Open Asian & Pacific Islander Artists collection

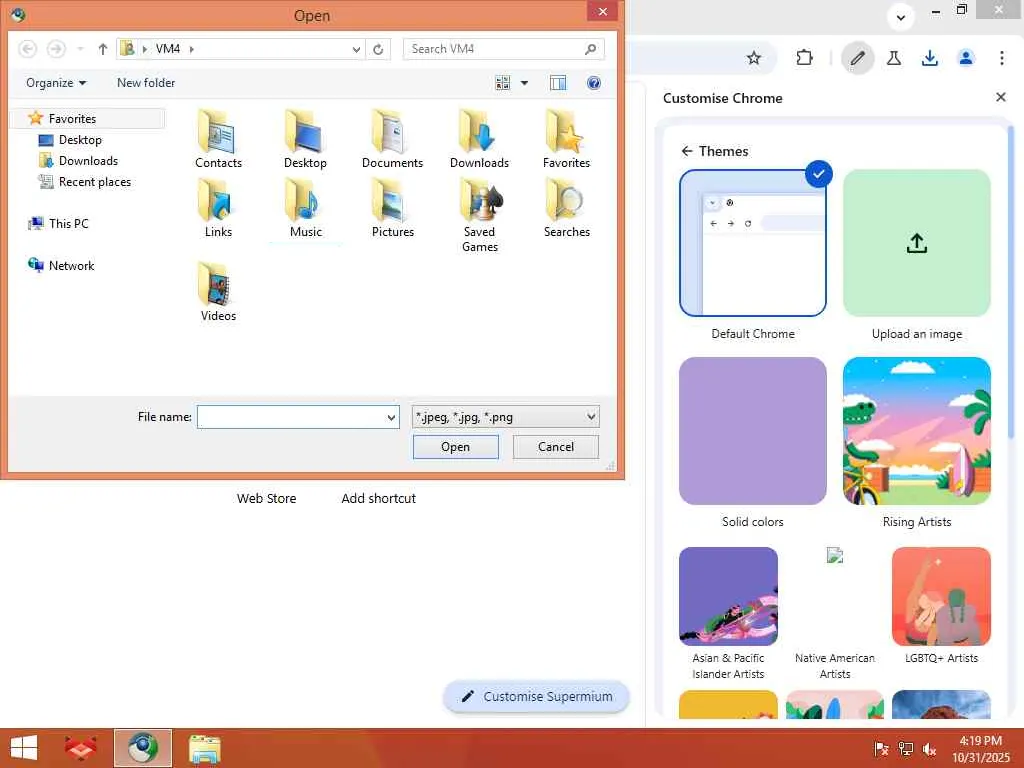[x=728, y=596]
